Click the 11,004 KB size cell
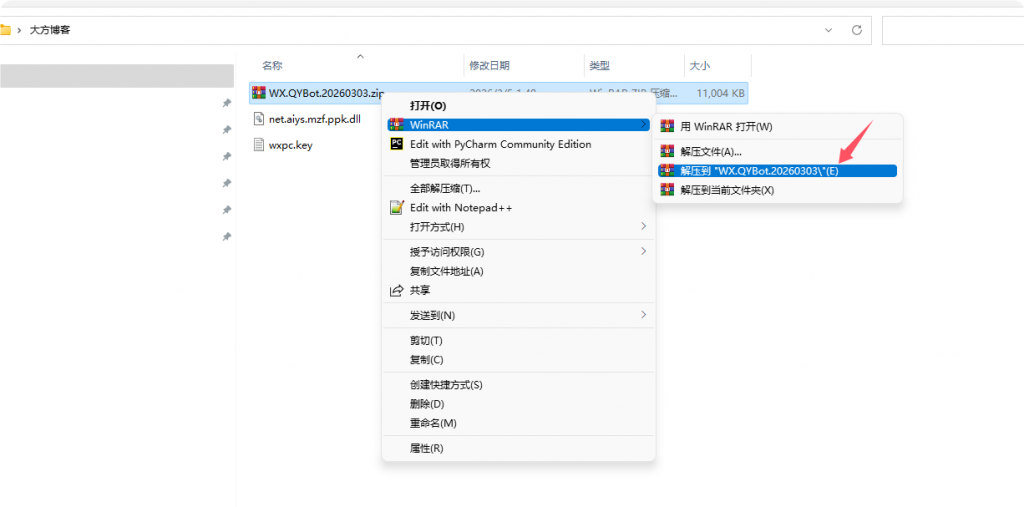 pyautogui.click(x=720, y=93)
